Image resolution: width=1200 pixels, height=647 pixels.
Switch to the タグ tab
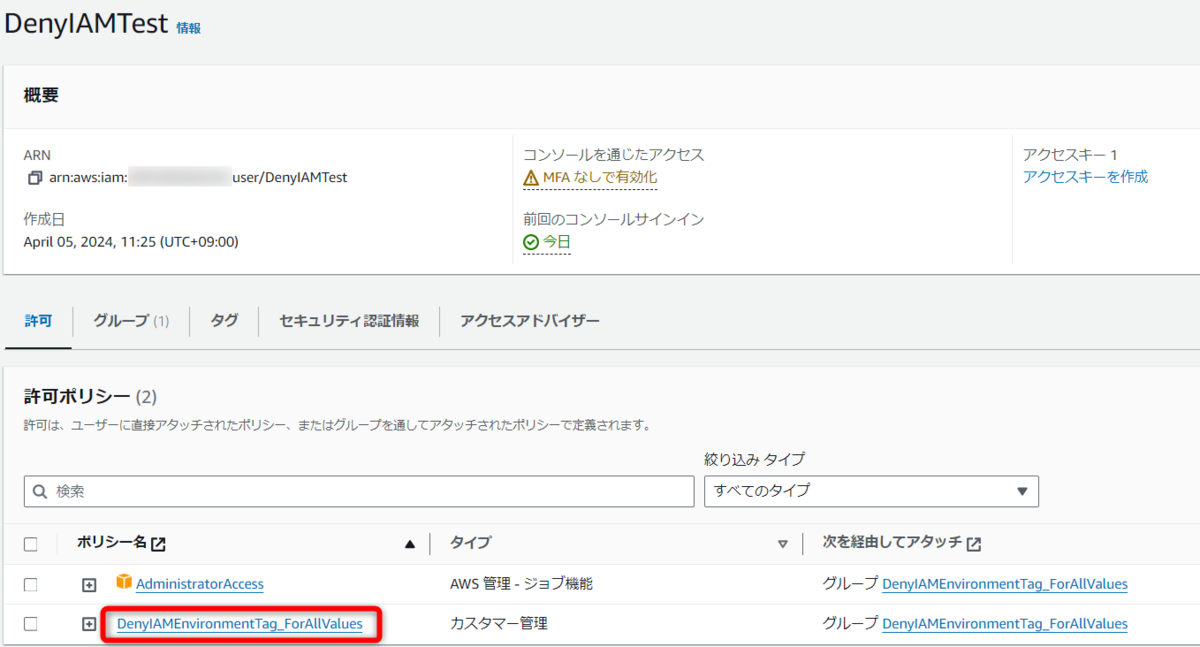point(224,321)
